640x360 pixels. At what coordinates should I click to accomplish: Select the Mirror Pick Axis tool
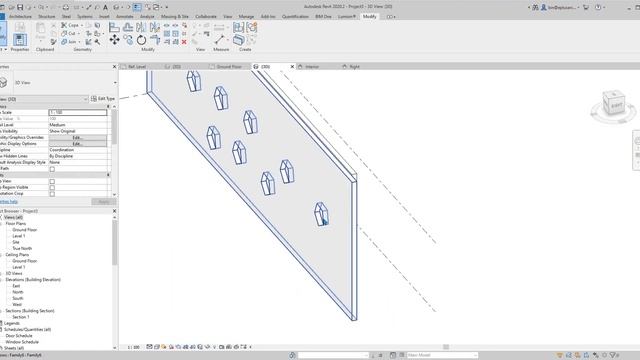[141, 27]
